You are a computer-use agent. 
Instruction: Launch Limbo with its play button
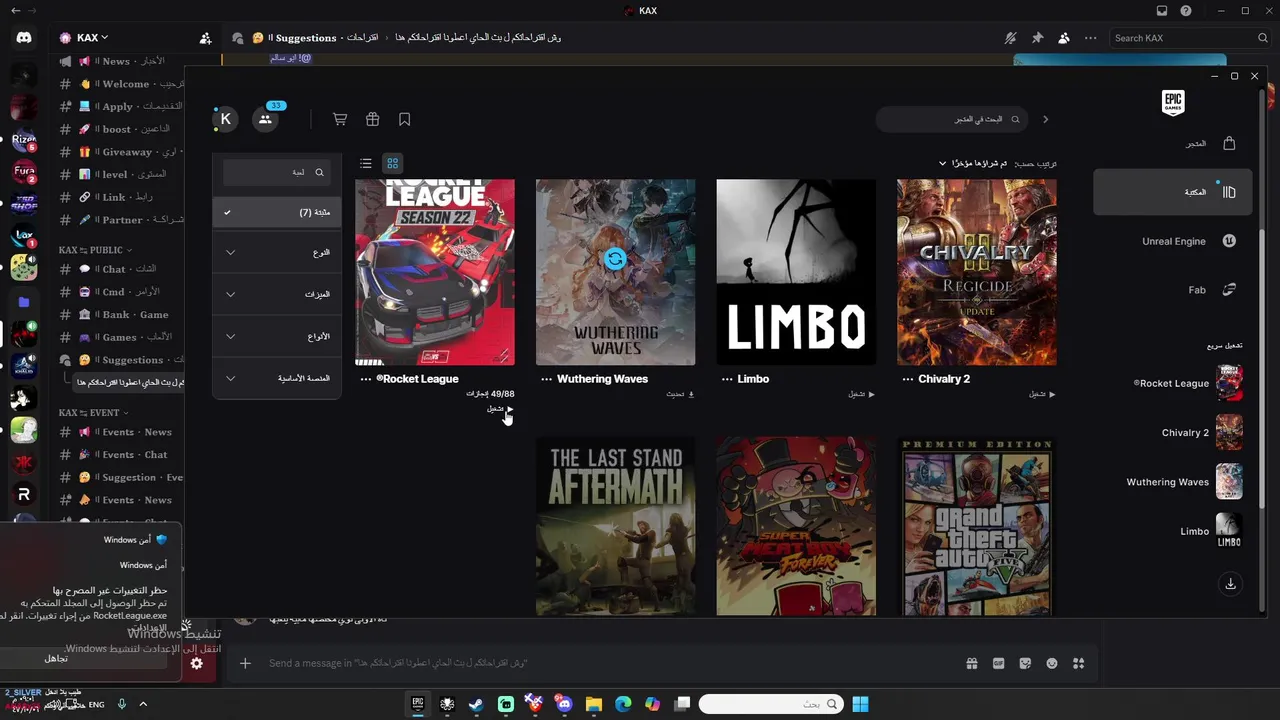[862, 394]
